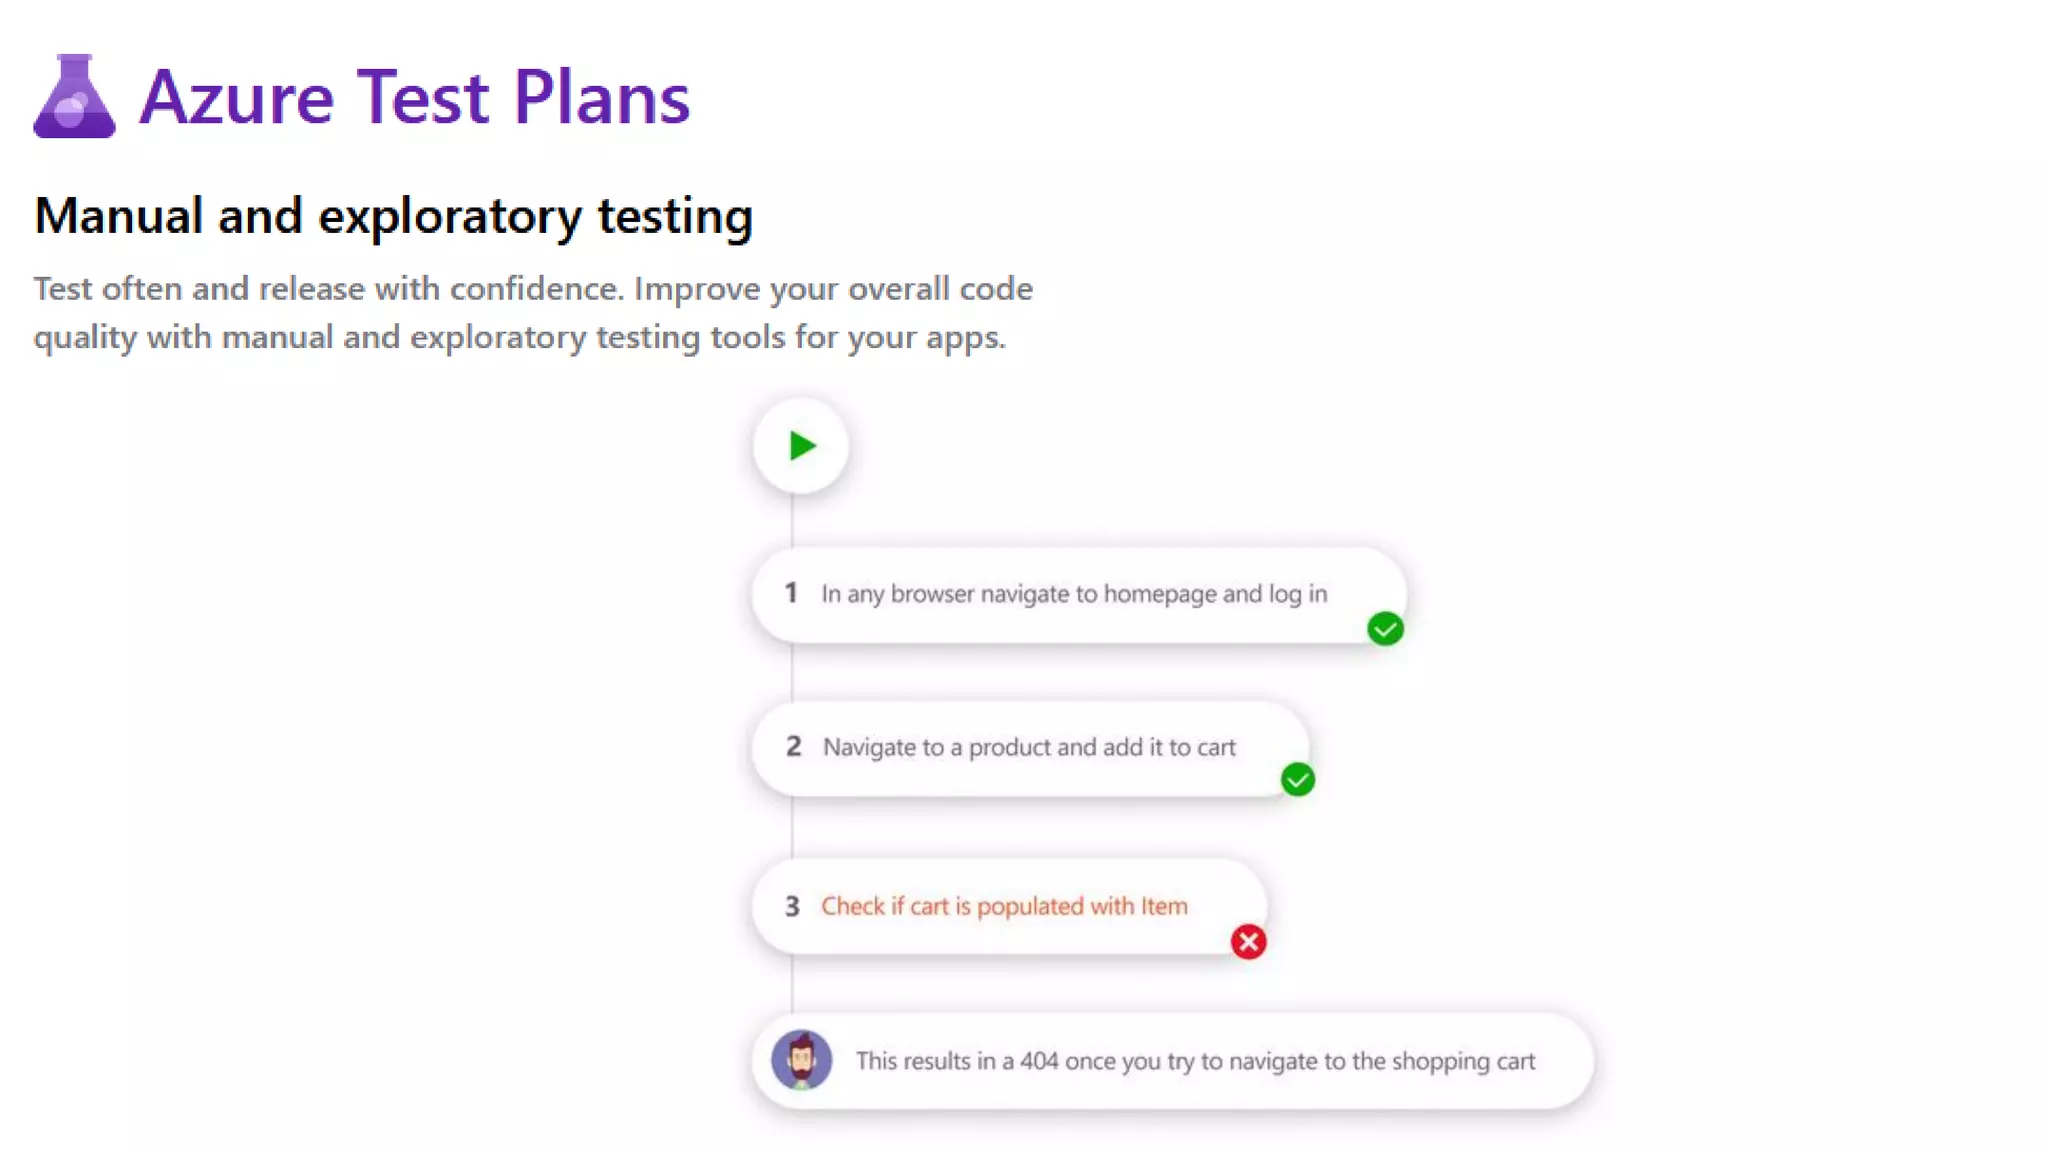2048x1152 pixels.
Task: Open the 404 shopping cart comment bubble
Action: (1172, 1061)
